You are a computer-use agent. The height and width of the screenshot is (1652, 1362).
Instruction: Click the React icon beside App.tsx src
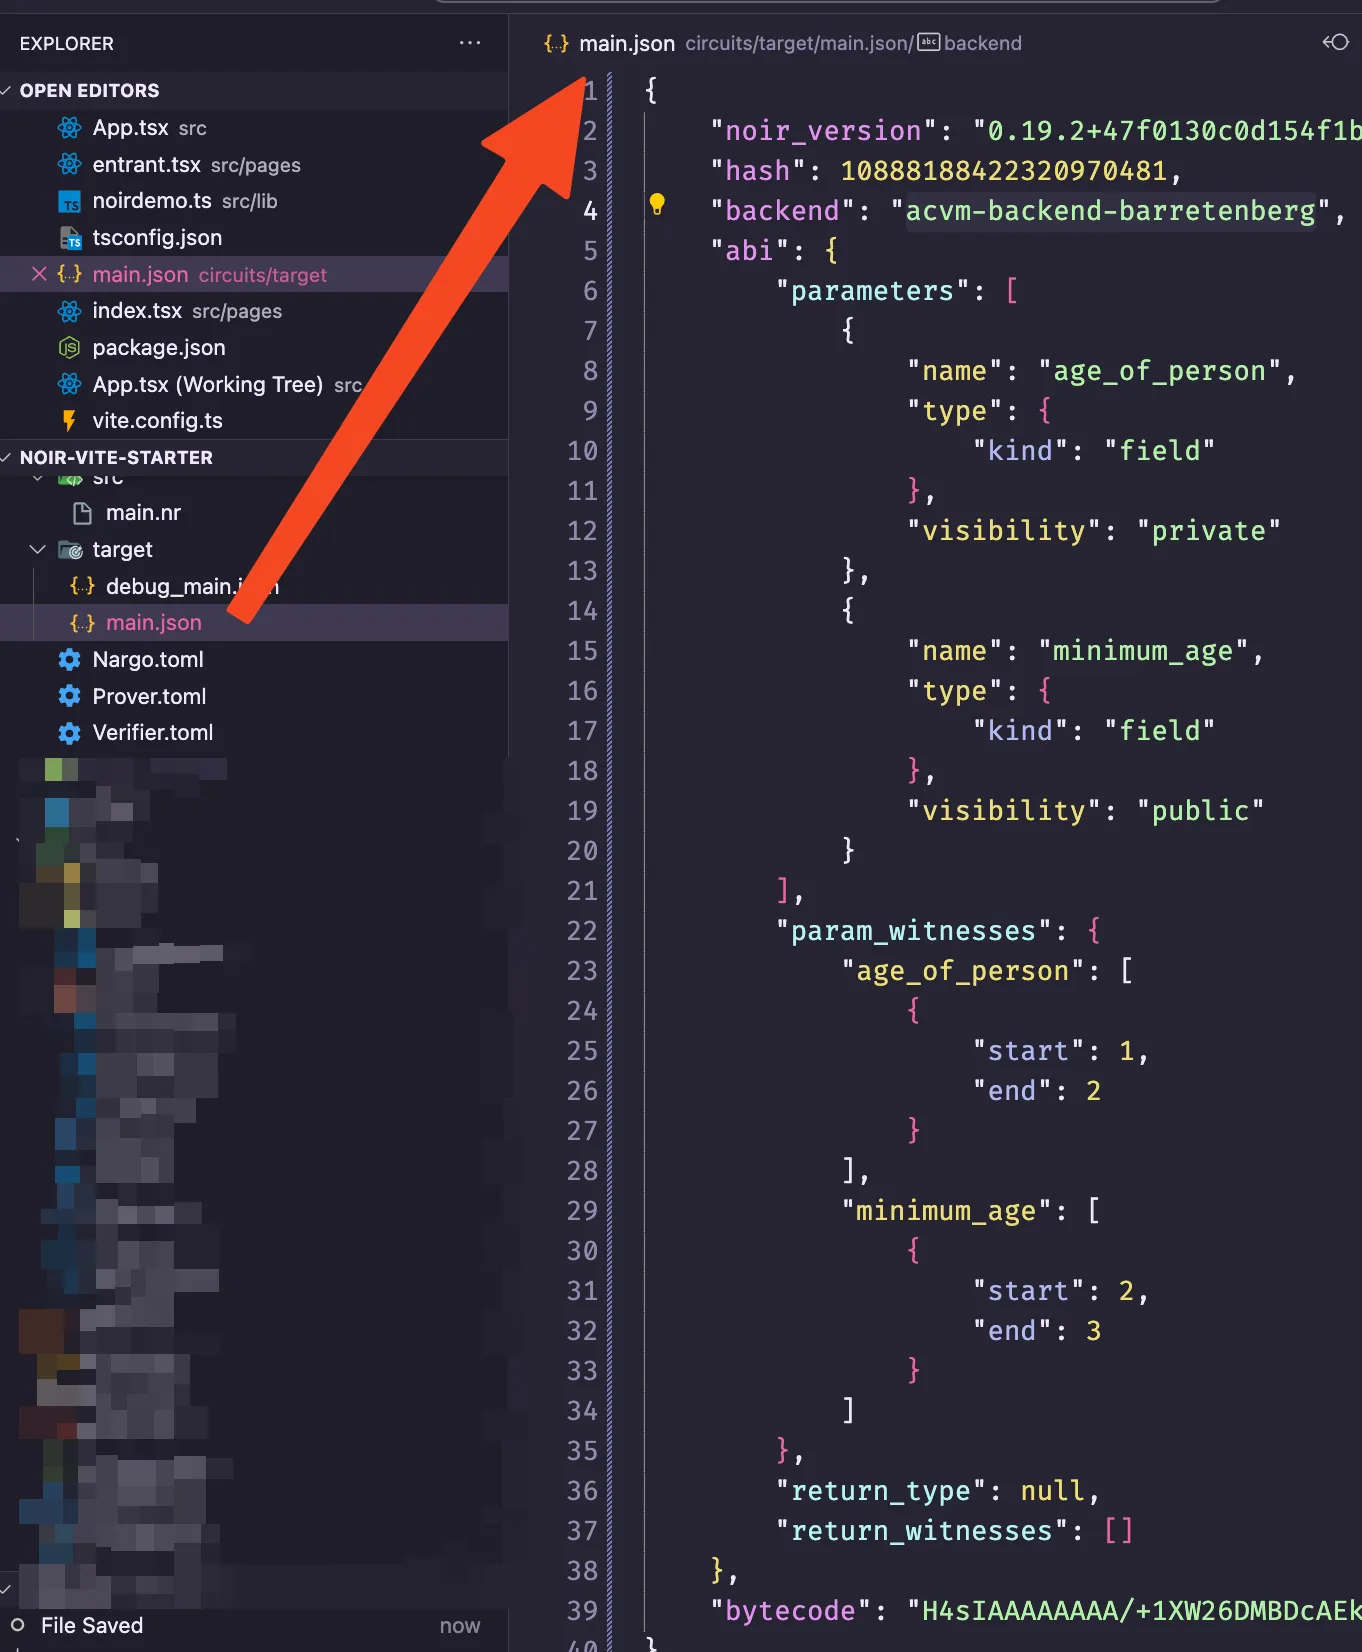coord(69,128)
